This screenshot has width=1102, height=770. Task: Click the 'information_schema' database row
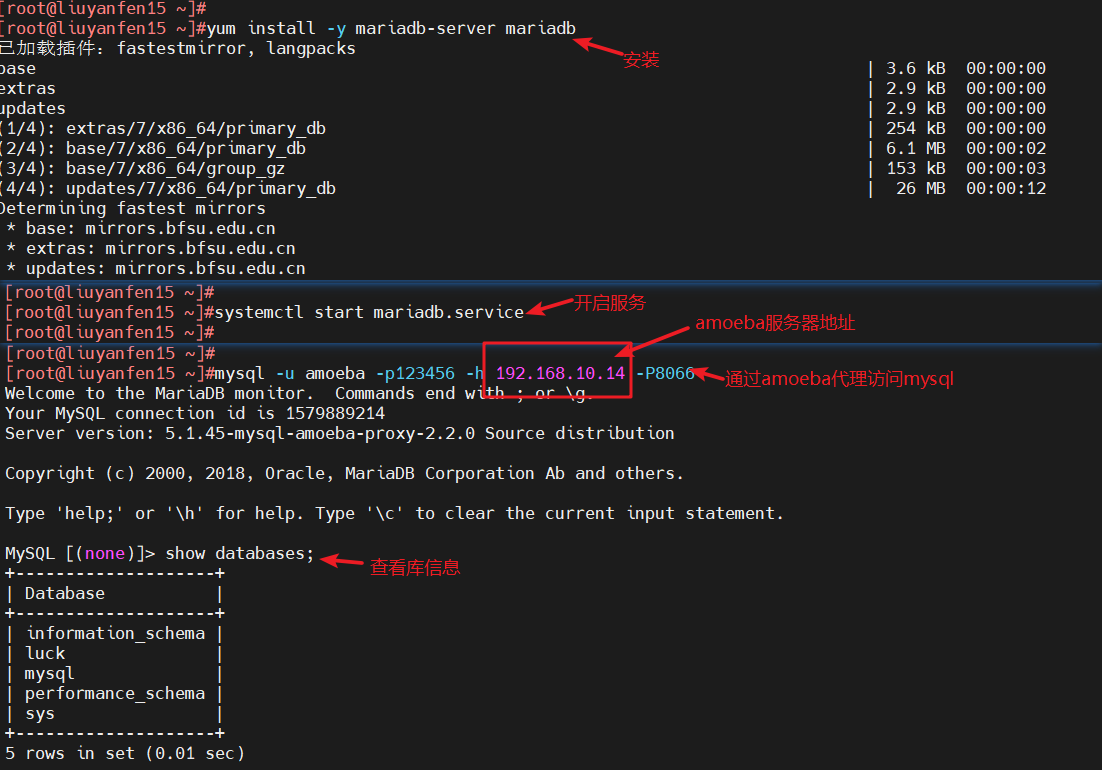[x=116, y=634]
